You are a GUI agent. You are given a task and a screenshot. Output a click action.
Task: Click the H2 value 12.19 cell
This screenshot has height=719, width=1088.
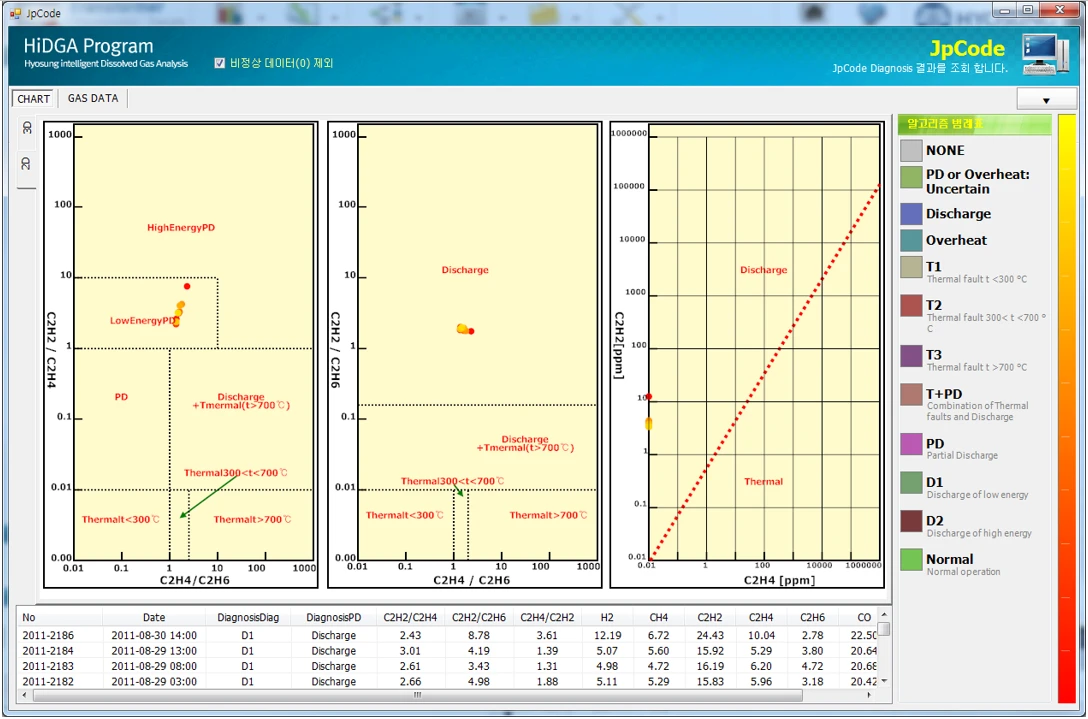607,635
